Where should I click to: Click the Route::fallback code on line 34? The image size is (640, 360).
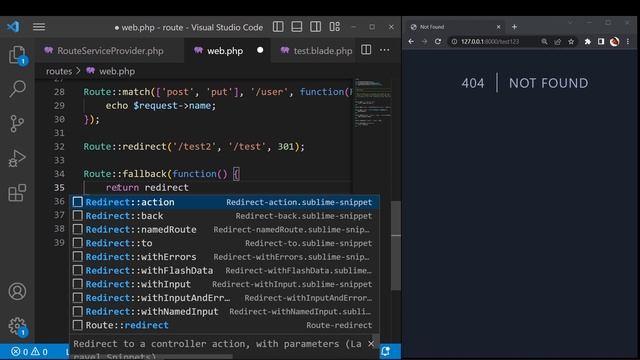[162, 174]
